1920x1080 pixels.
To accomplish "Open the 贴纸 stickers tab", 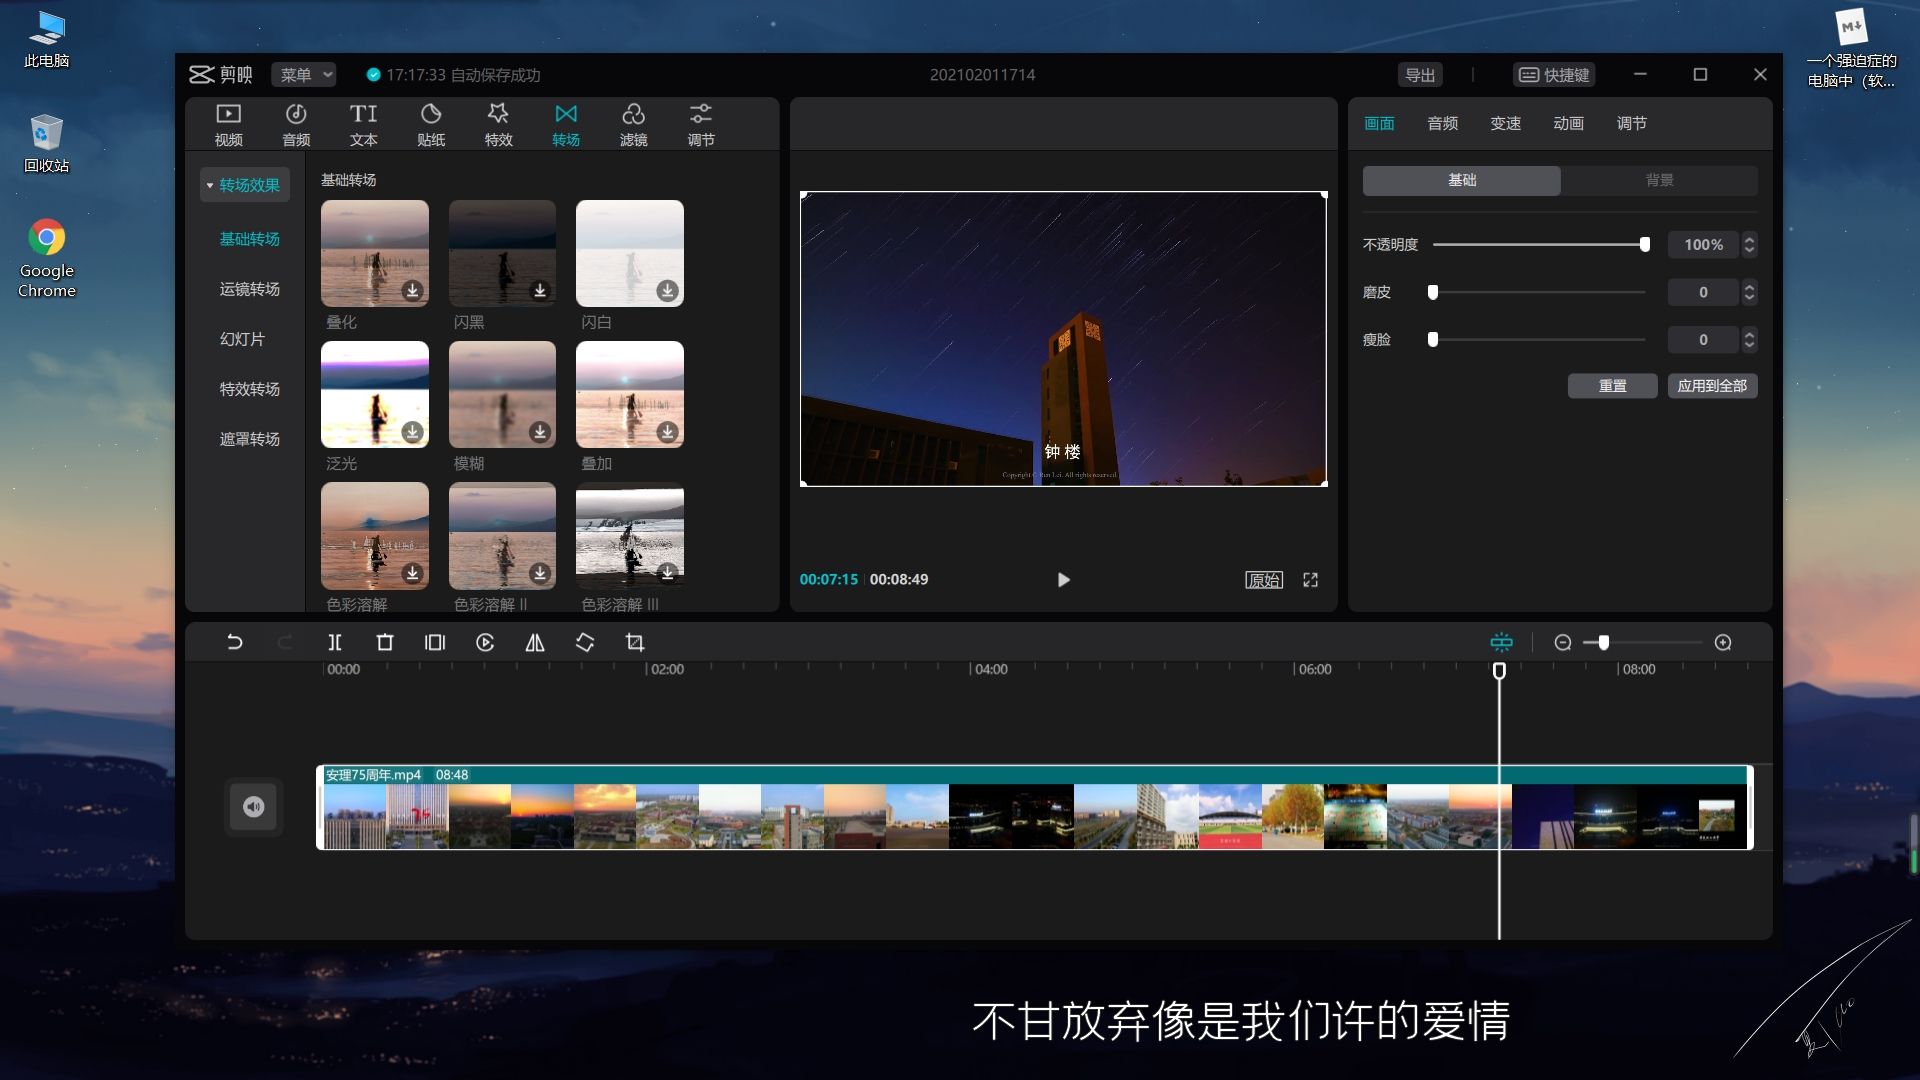I will [x=431, y=125].
